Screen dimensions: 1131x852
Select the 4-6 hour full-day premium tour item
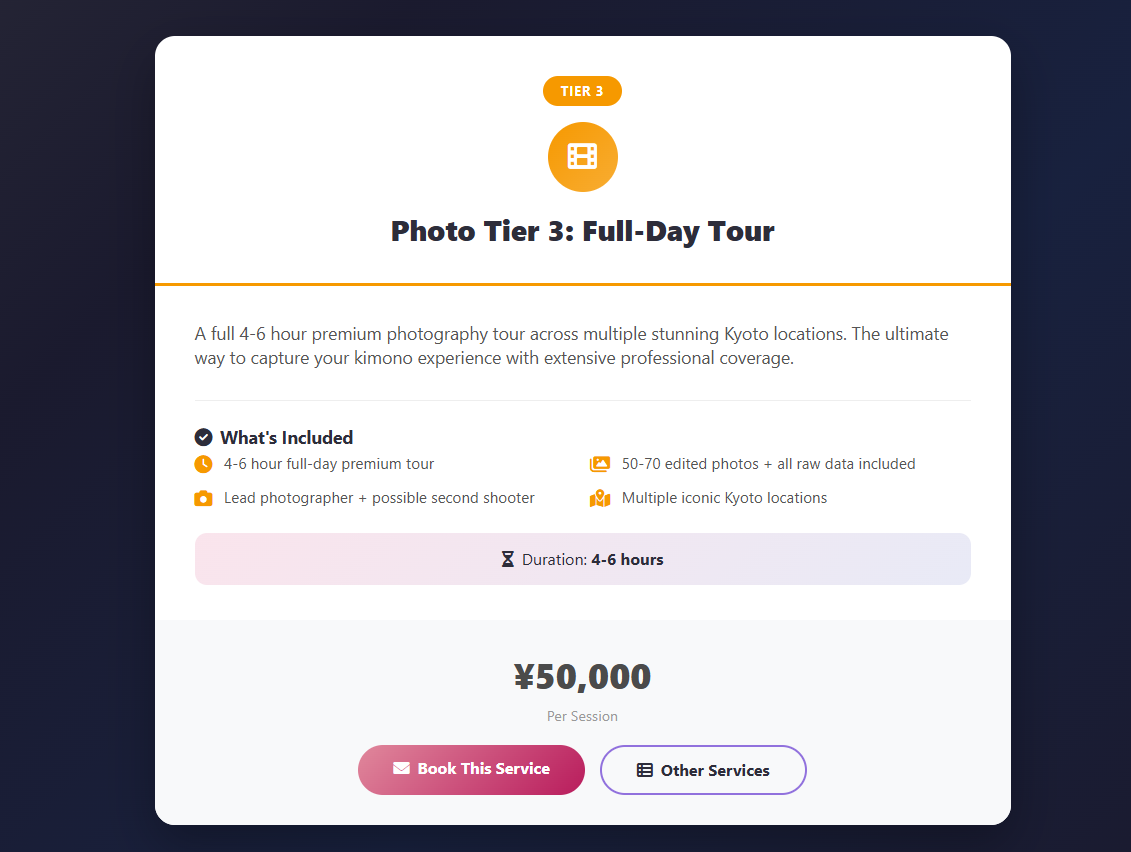327,464
